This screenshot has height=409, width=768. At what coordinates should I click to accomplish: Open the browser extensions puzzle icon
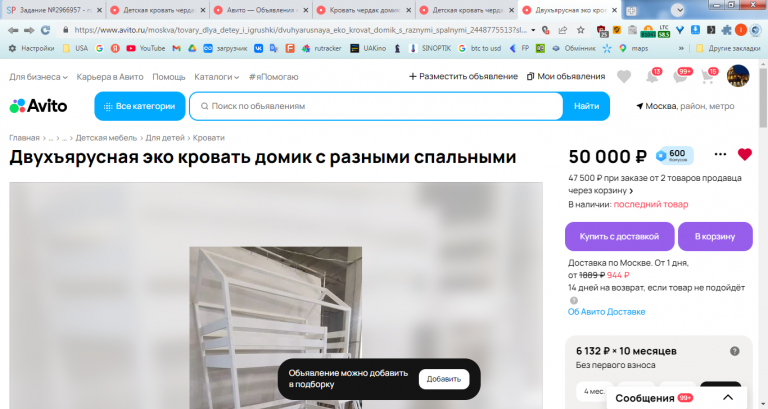[726, 30]
